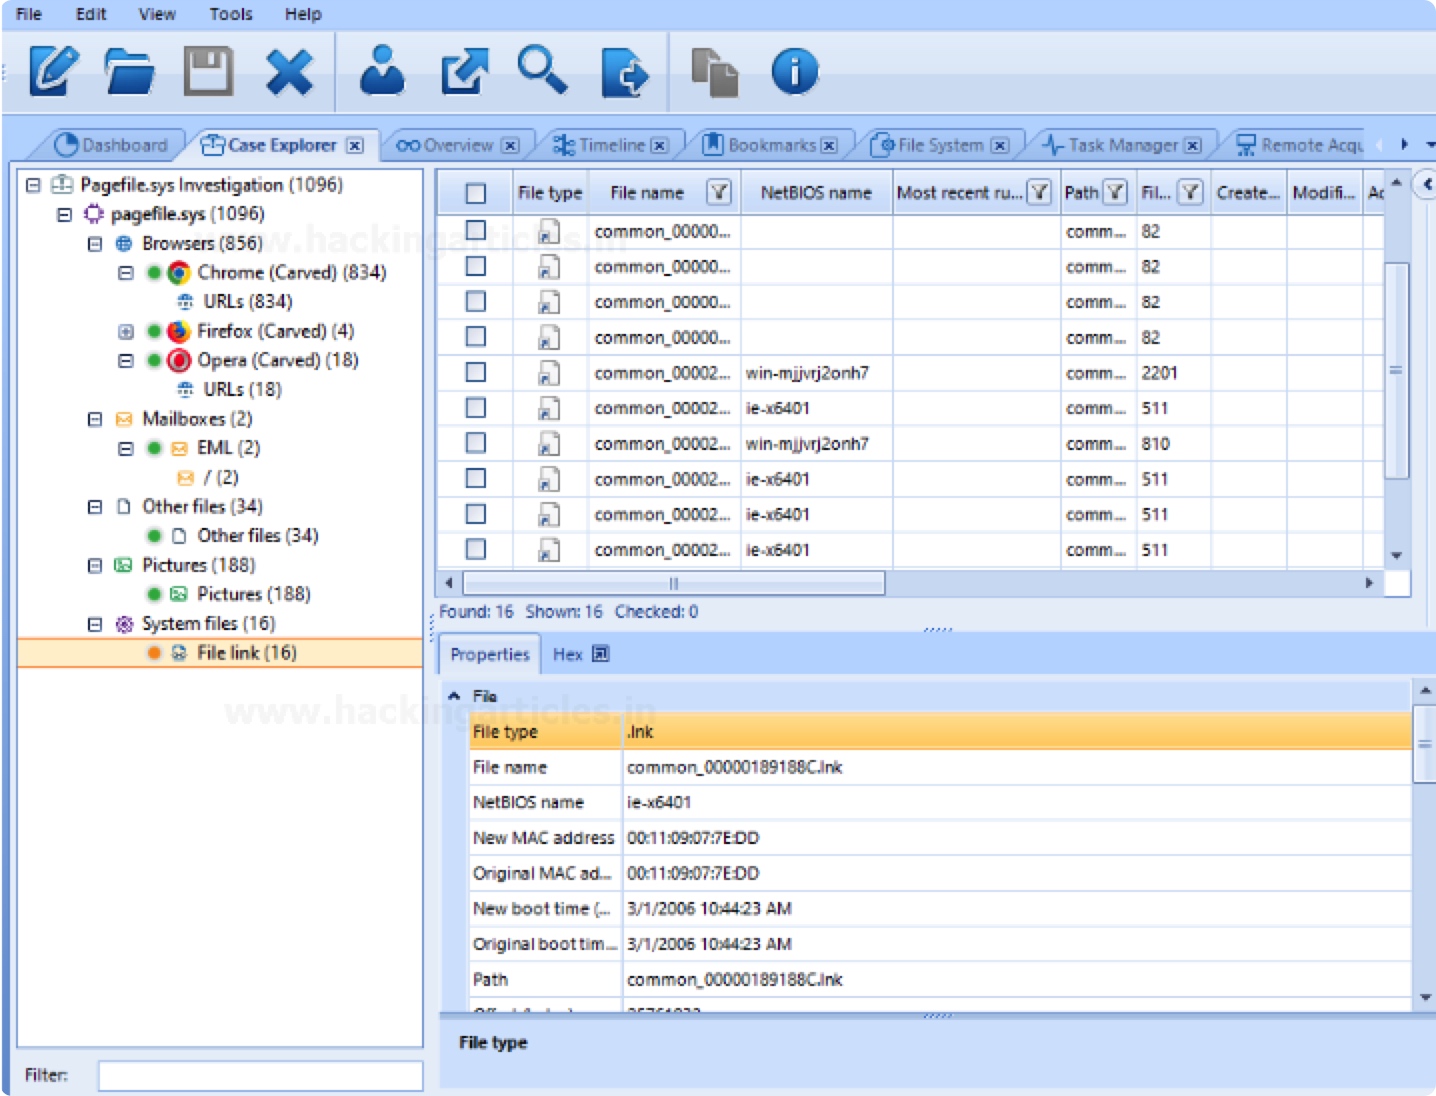Viewport: 1436px width, 1096px height.
Task: Click the horizontal scrollbar of file table
Action: point(674,583)
